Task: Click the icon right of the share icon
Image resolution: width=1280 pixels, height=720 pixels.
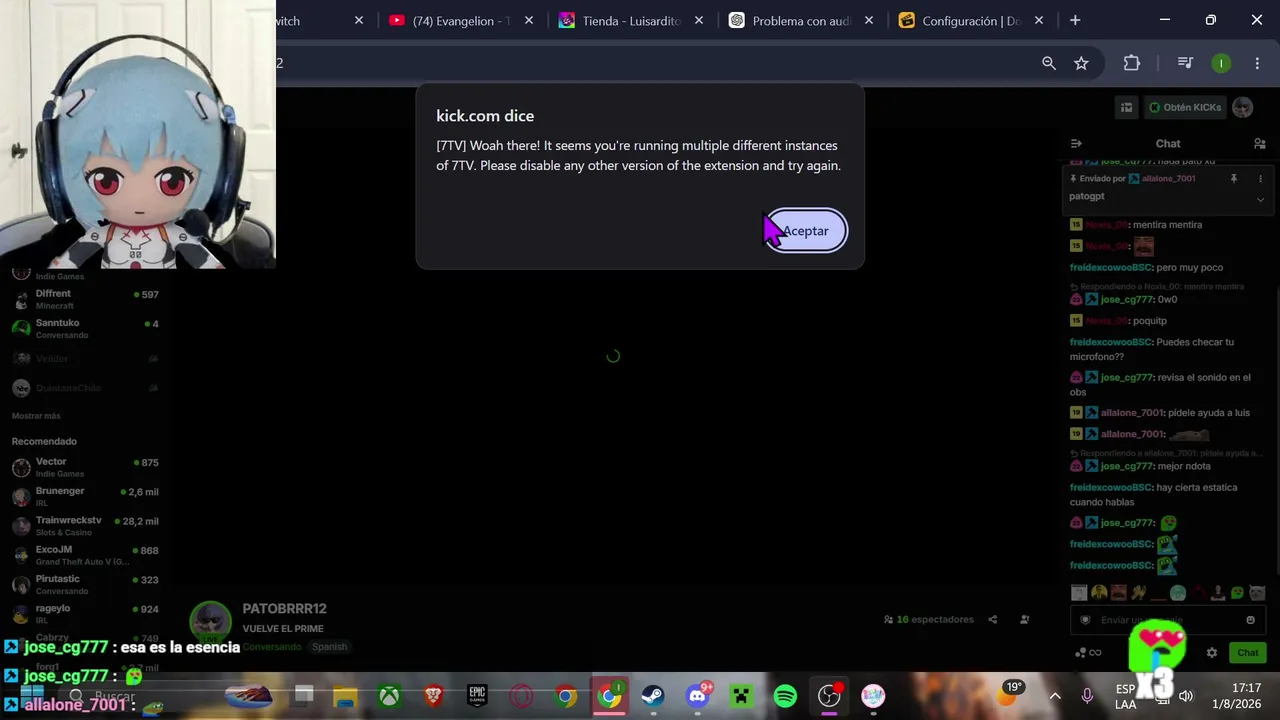Action: 1024,620
